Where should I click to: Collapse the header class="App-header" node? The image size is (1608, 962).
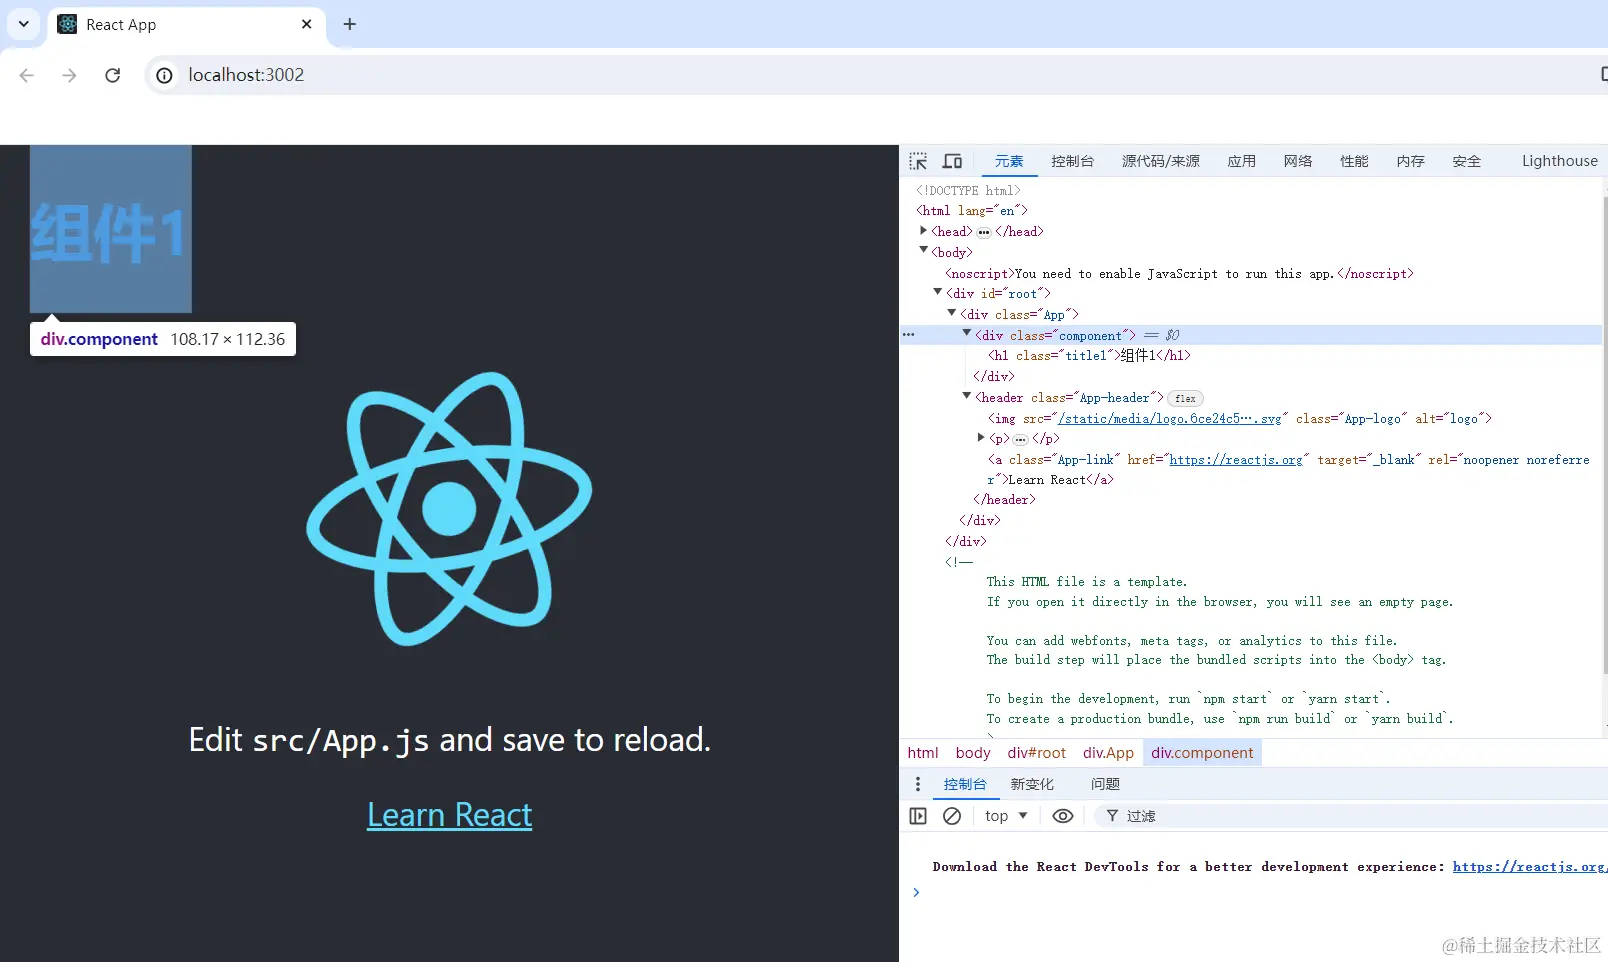(967, 396)
